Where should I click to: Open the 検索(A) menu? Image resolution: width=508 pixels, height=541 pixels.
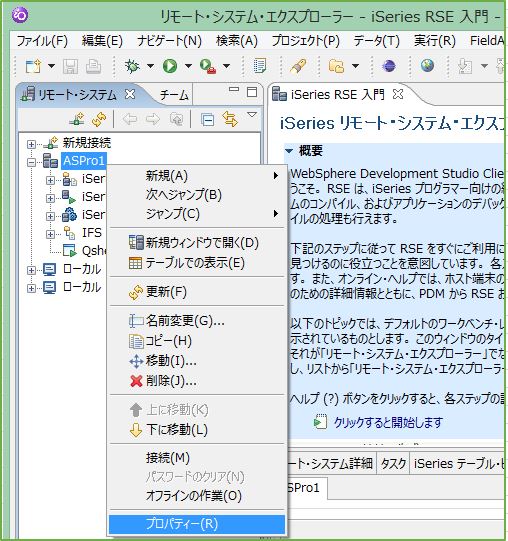click(237, 41)
